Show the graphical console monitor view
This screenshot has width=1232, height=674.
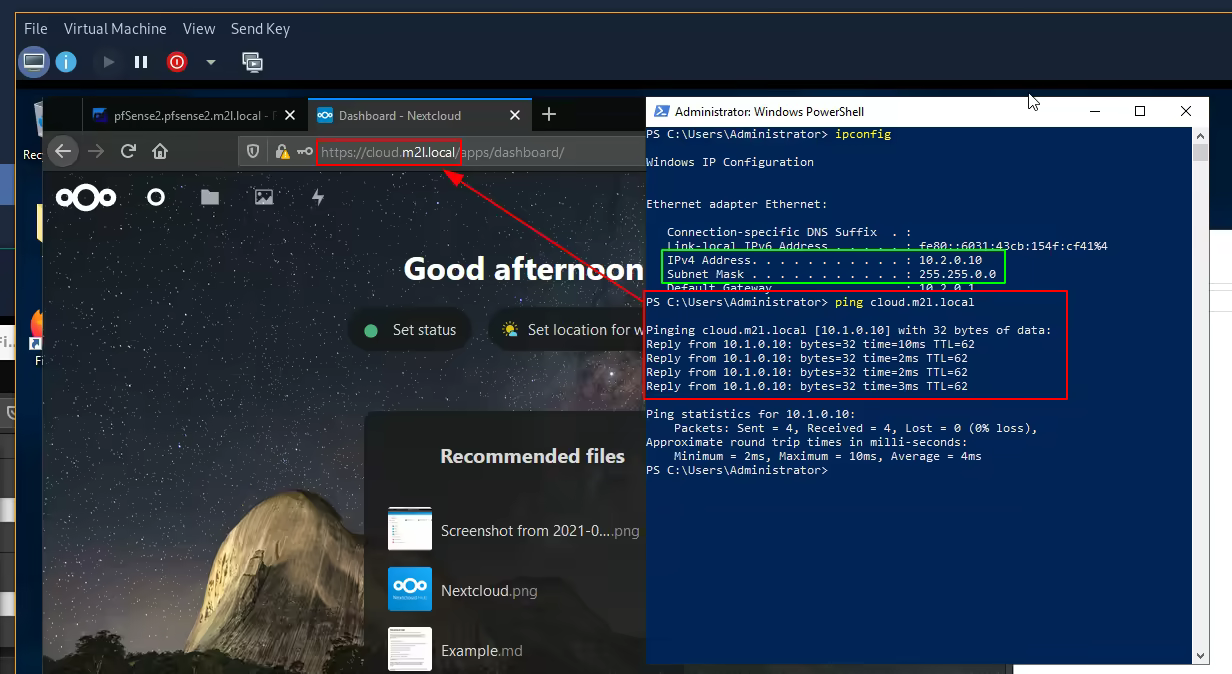(34, 62)
